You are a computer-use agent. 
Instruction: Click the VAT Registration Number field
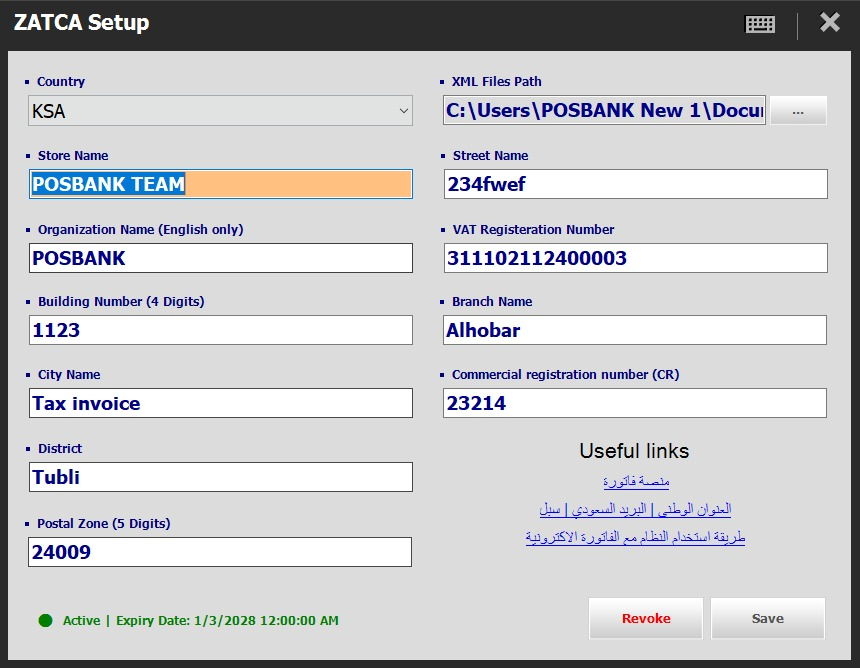tap(635, 258)
